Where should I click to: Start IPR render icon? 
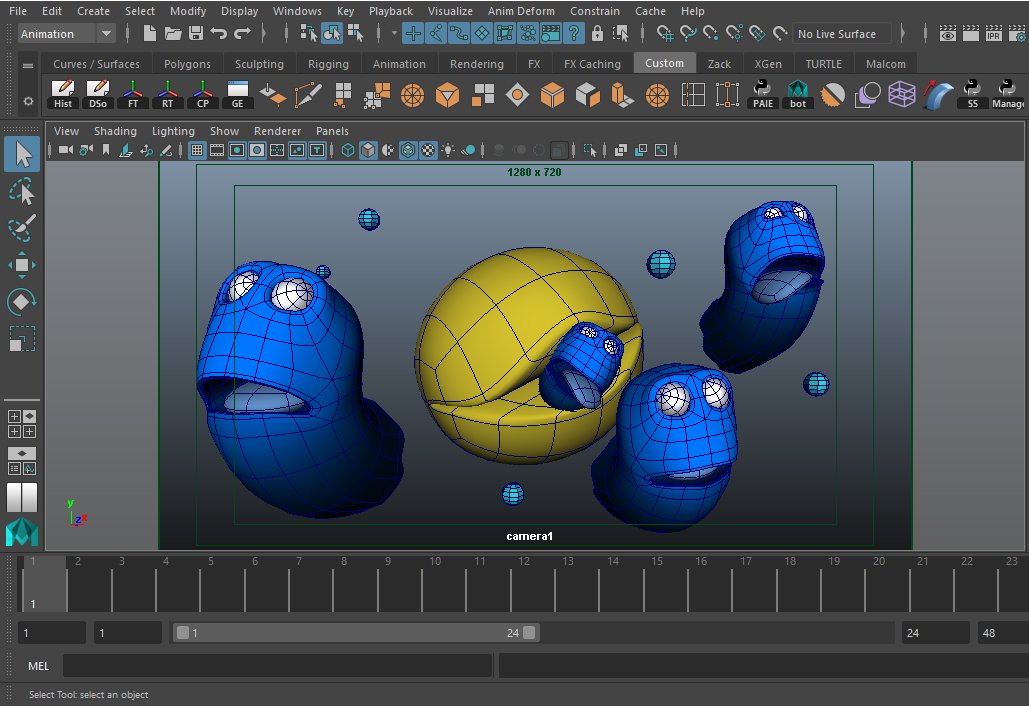(x=994, y=33)
